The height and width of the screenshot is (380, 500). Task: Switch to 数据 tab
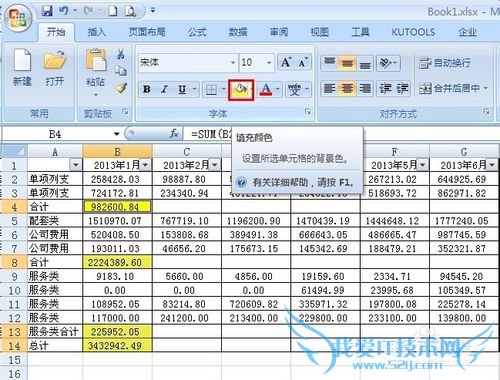pos(238,32)
